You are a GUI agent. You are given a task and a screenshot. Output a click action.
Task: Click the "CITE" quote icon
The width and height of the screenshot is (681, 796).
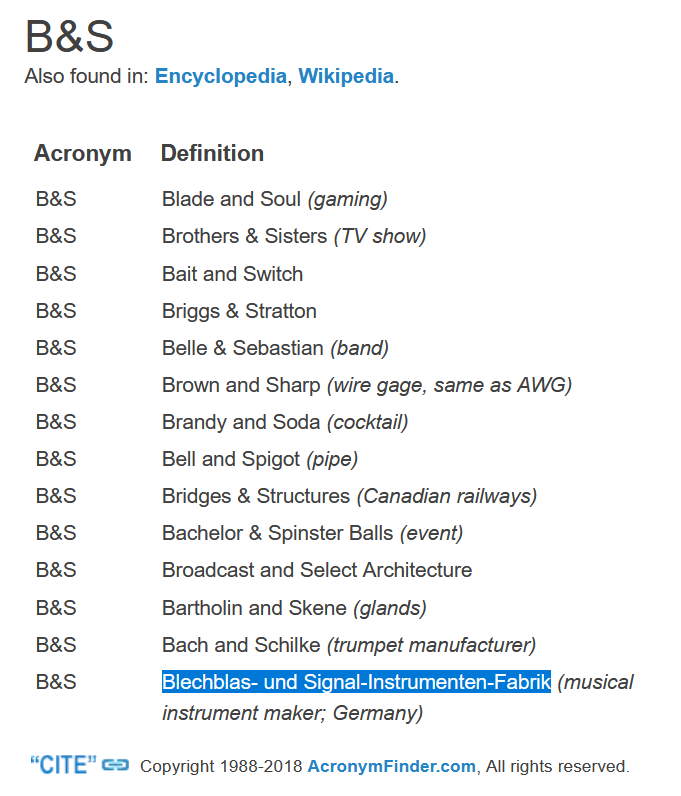(63, 765)
